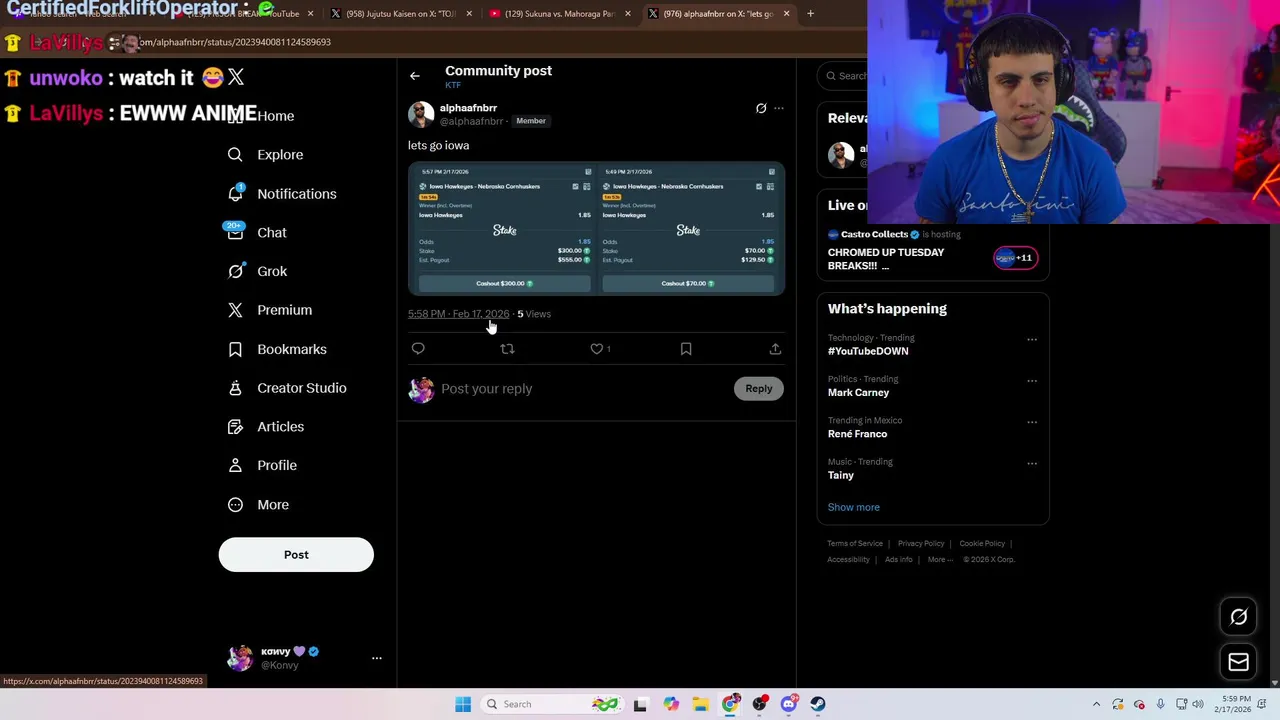Click the white Post button
The width and height of the screenshot is (1280, 720).
[296, 555]
